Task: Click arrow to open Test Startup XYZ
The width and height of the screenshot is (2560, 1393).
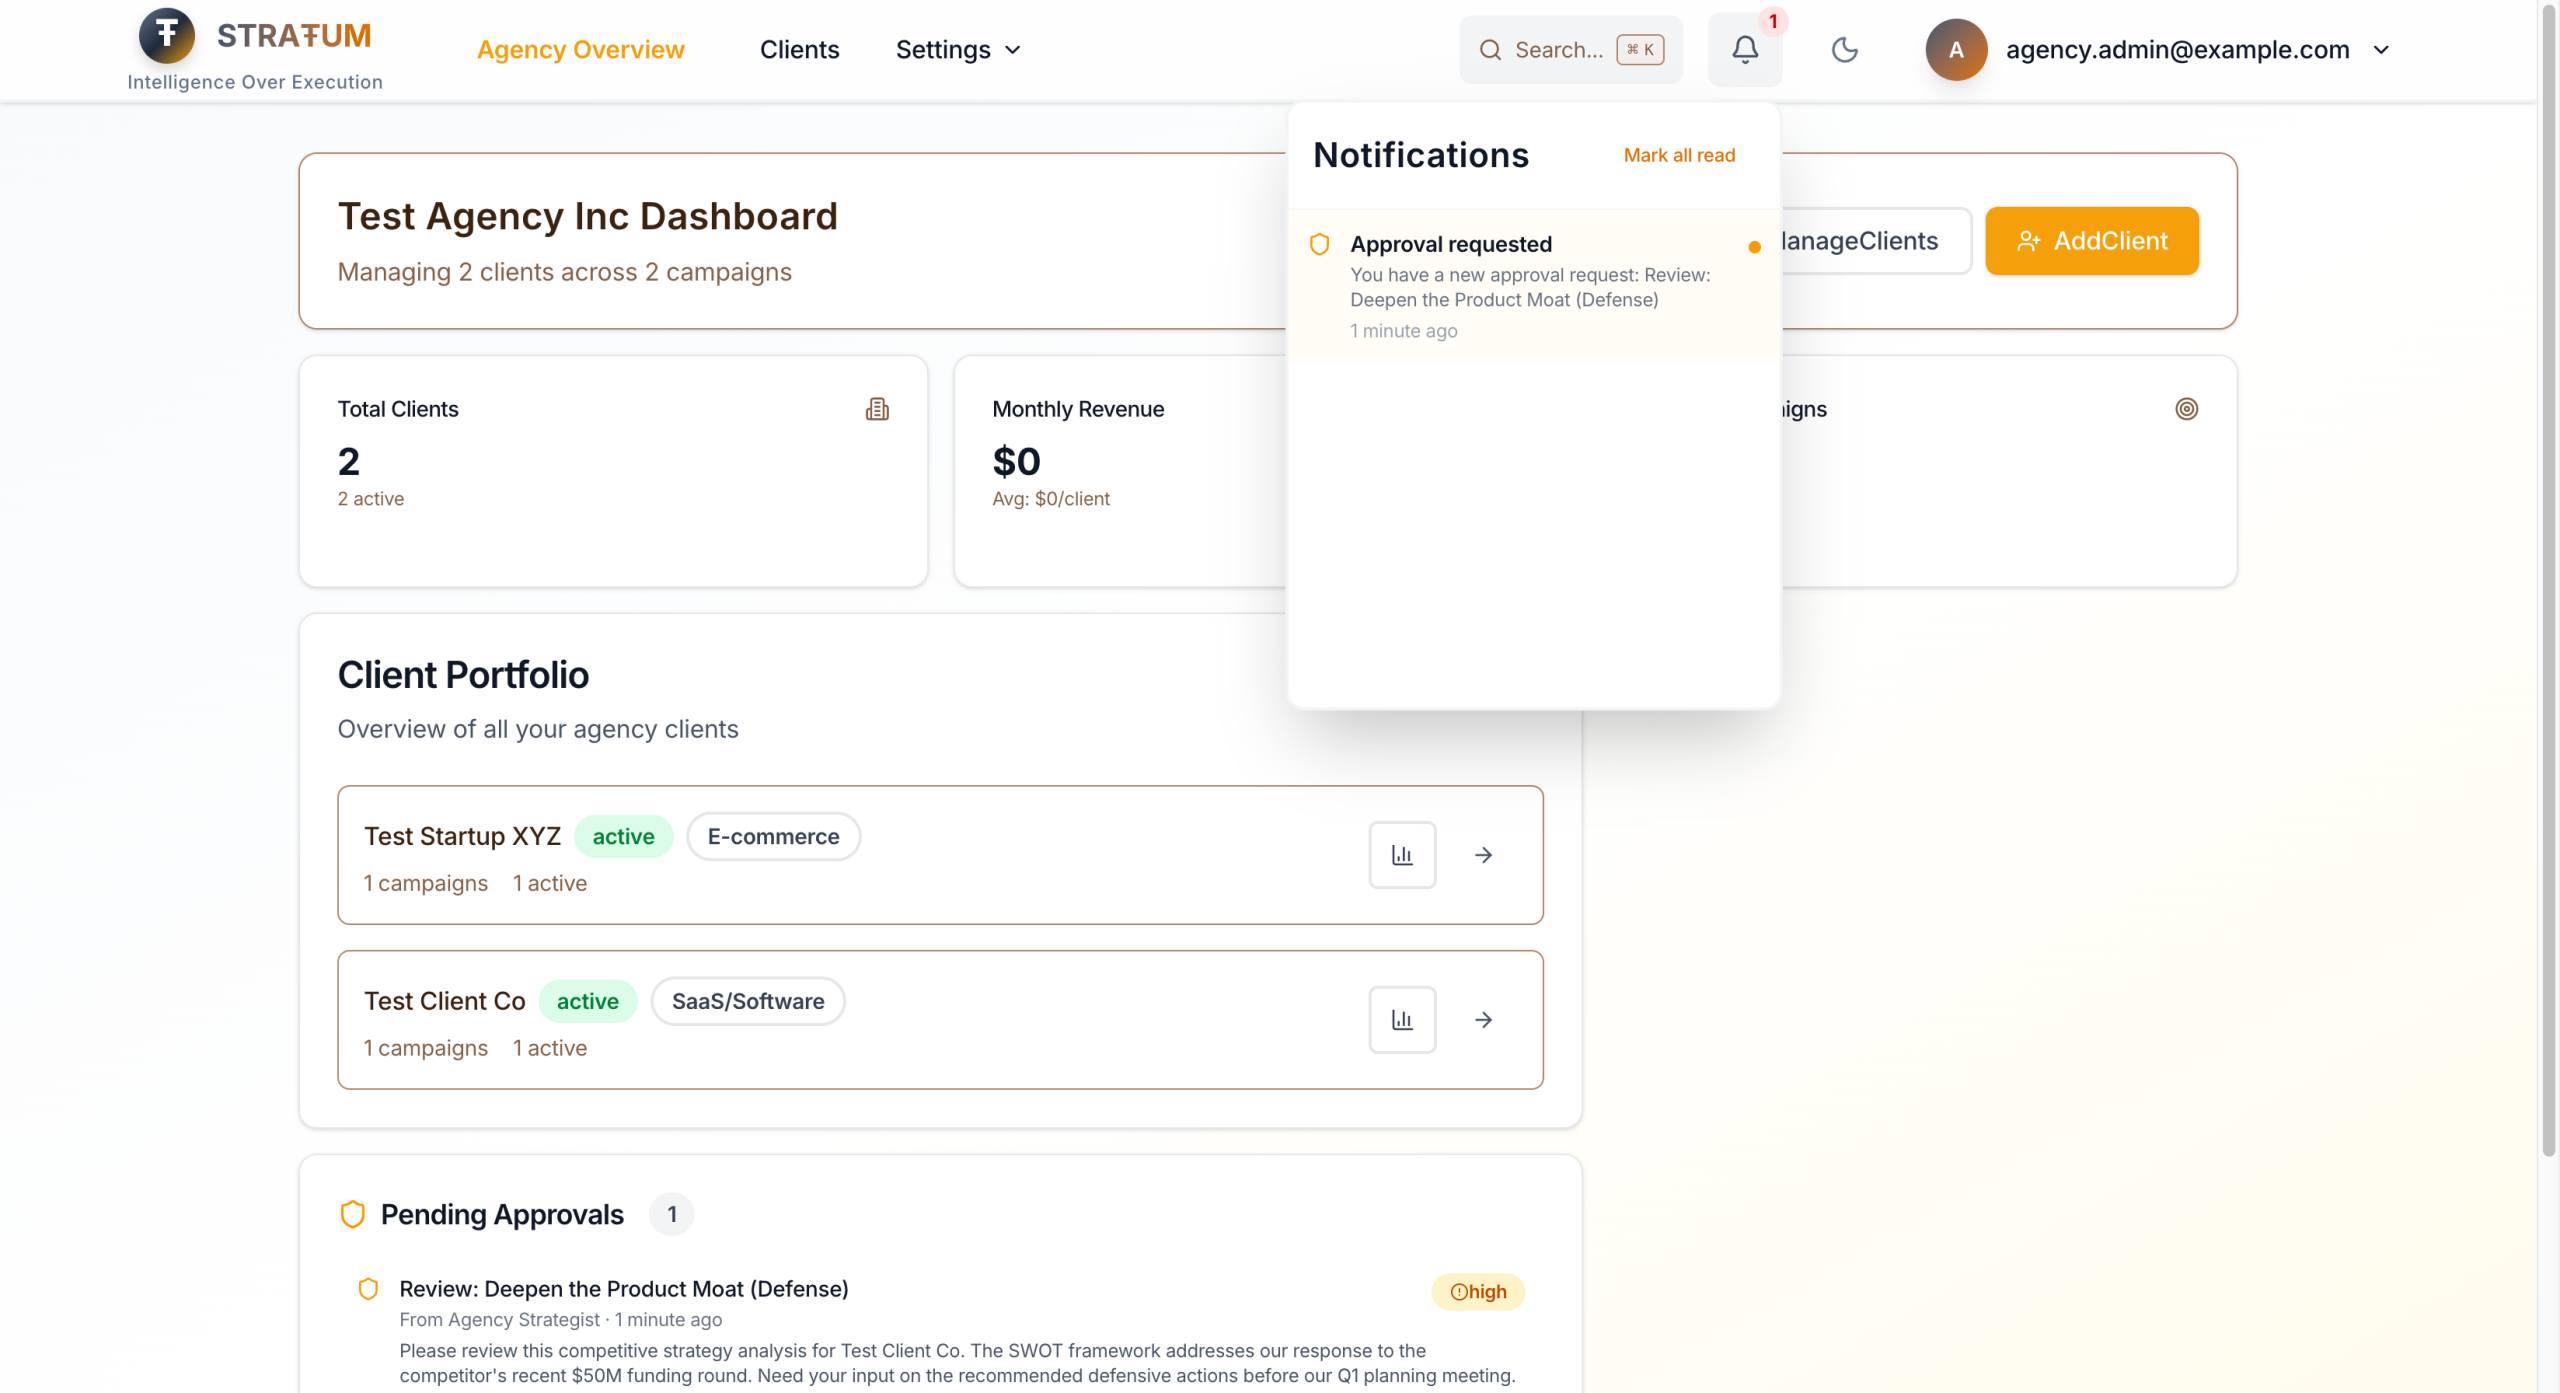Action: pos(1484,855)
